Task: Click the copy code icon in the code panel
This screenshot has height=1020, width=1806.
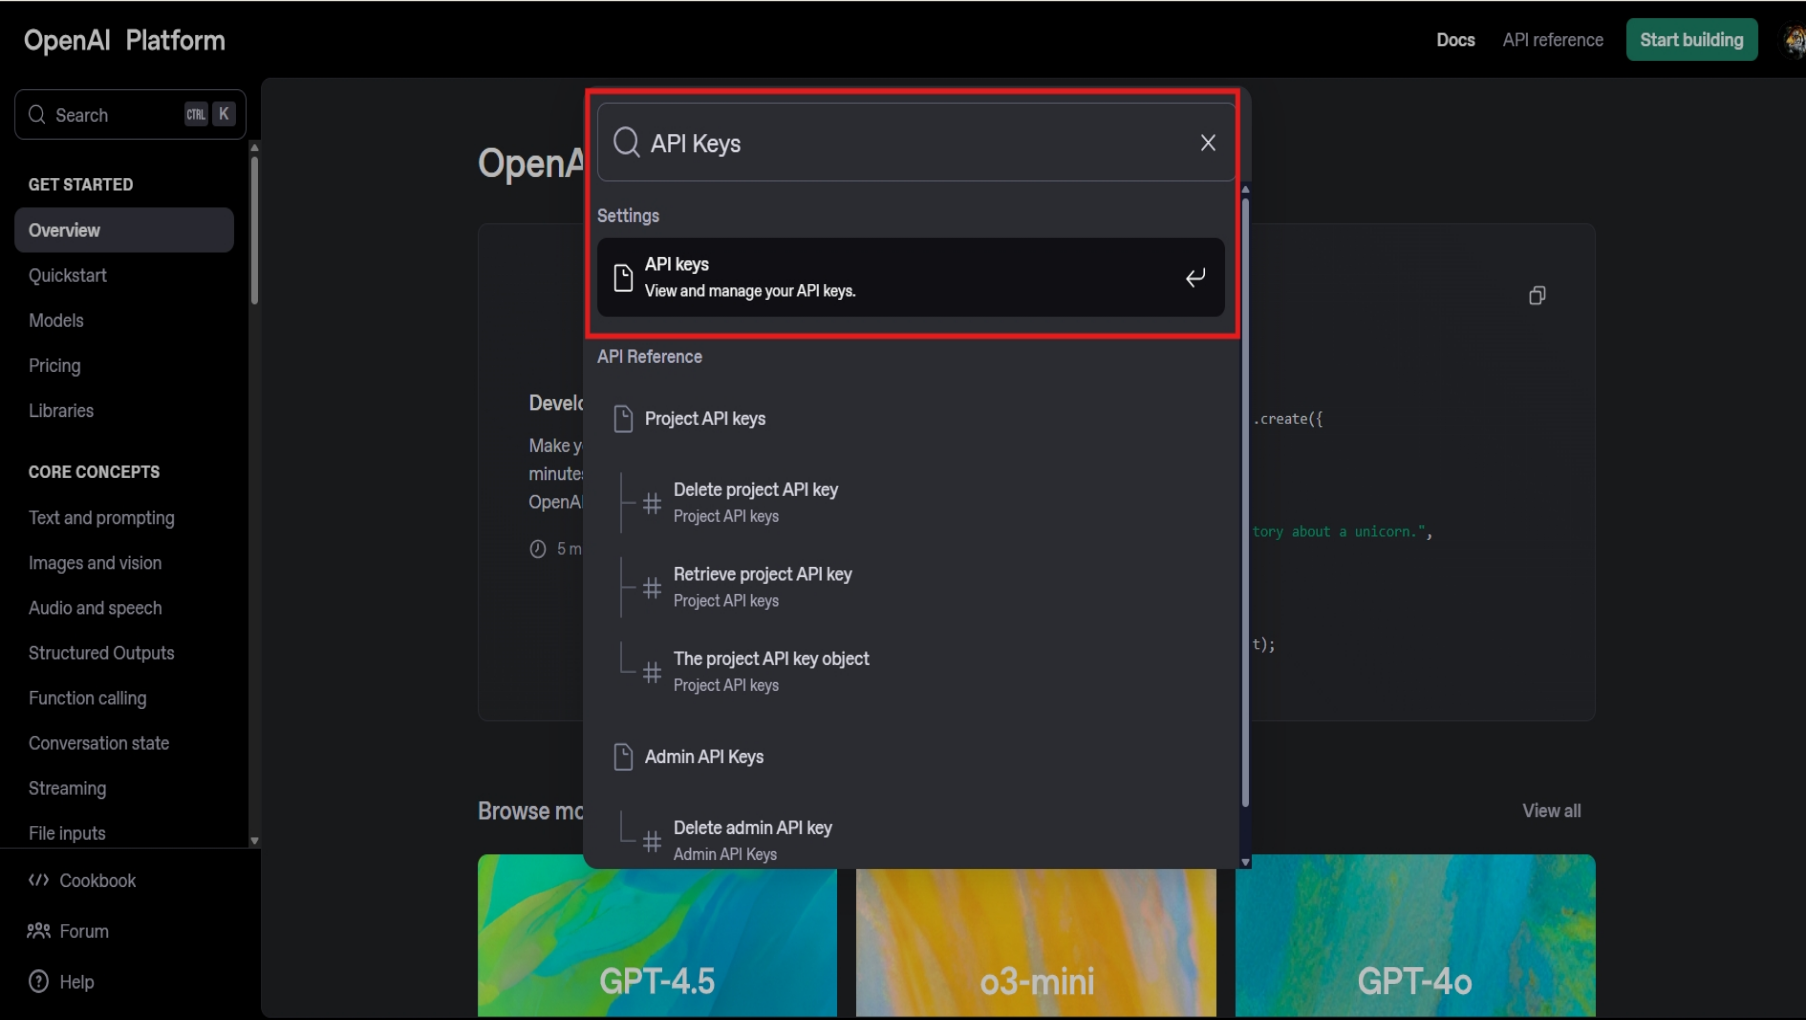Action: click(1537, 295)
